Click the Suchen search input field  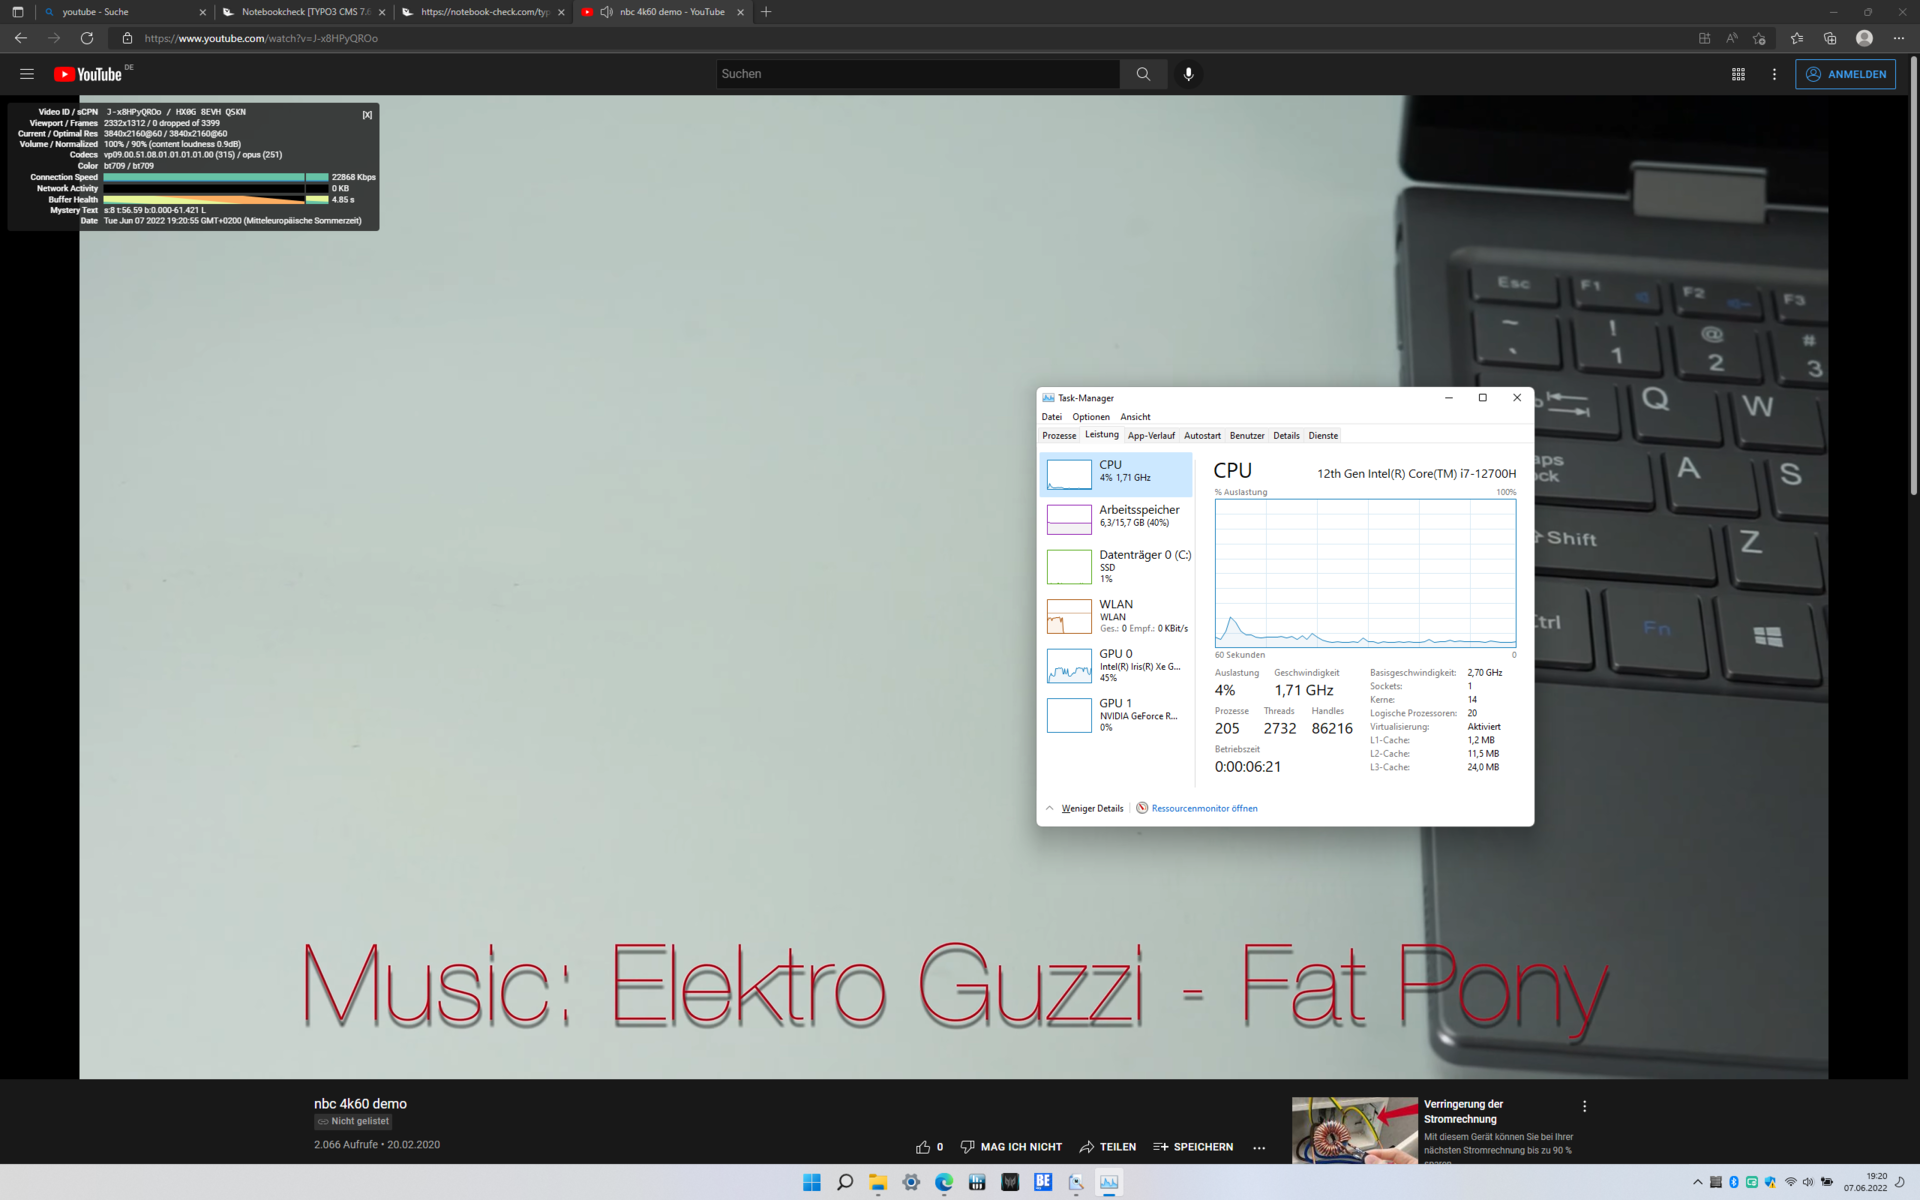[x=917, y=74]
